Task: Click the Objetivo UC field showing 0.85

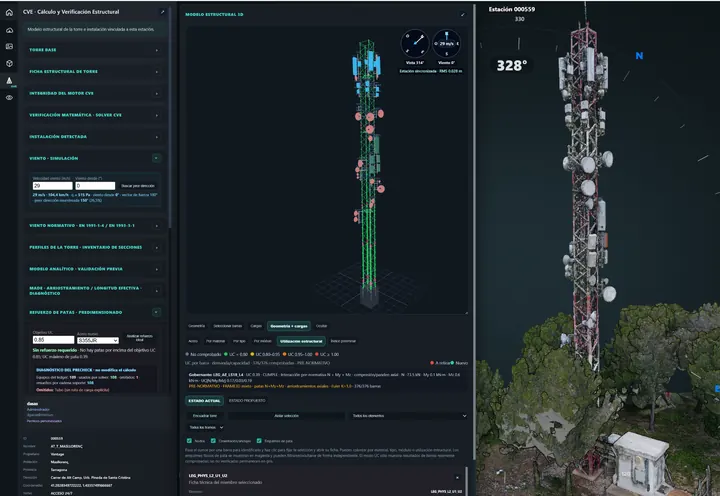Action: 53,340
